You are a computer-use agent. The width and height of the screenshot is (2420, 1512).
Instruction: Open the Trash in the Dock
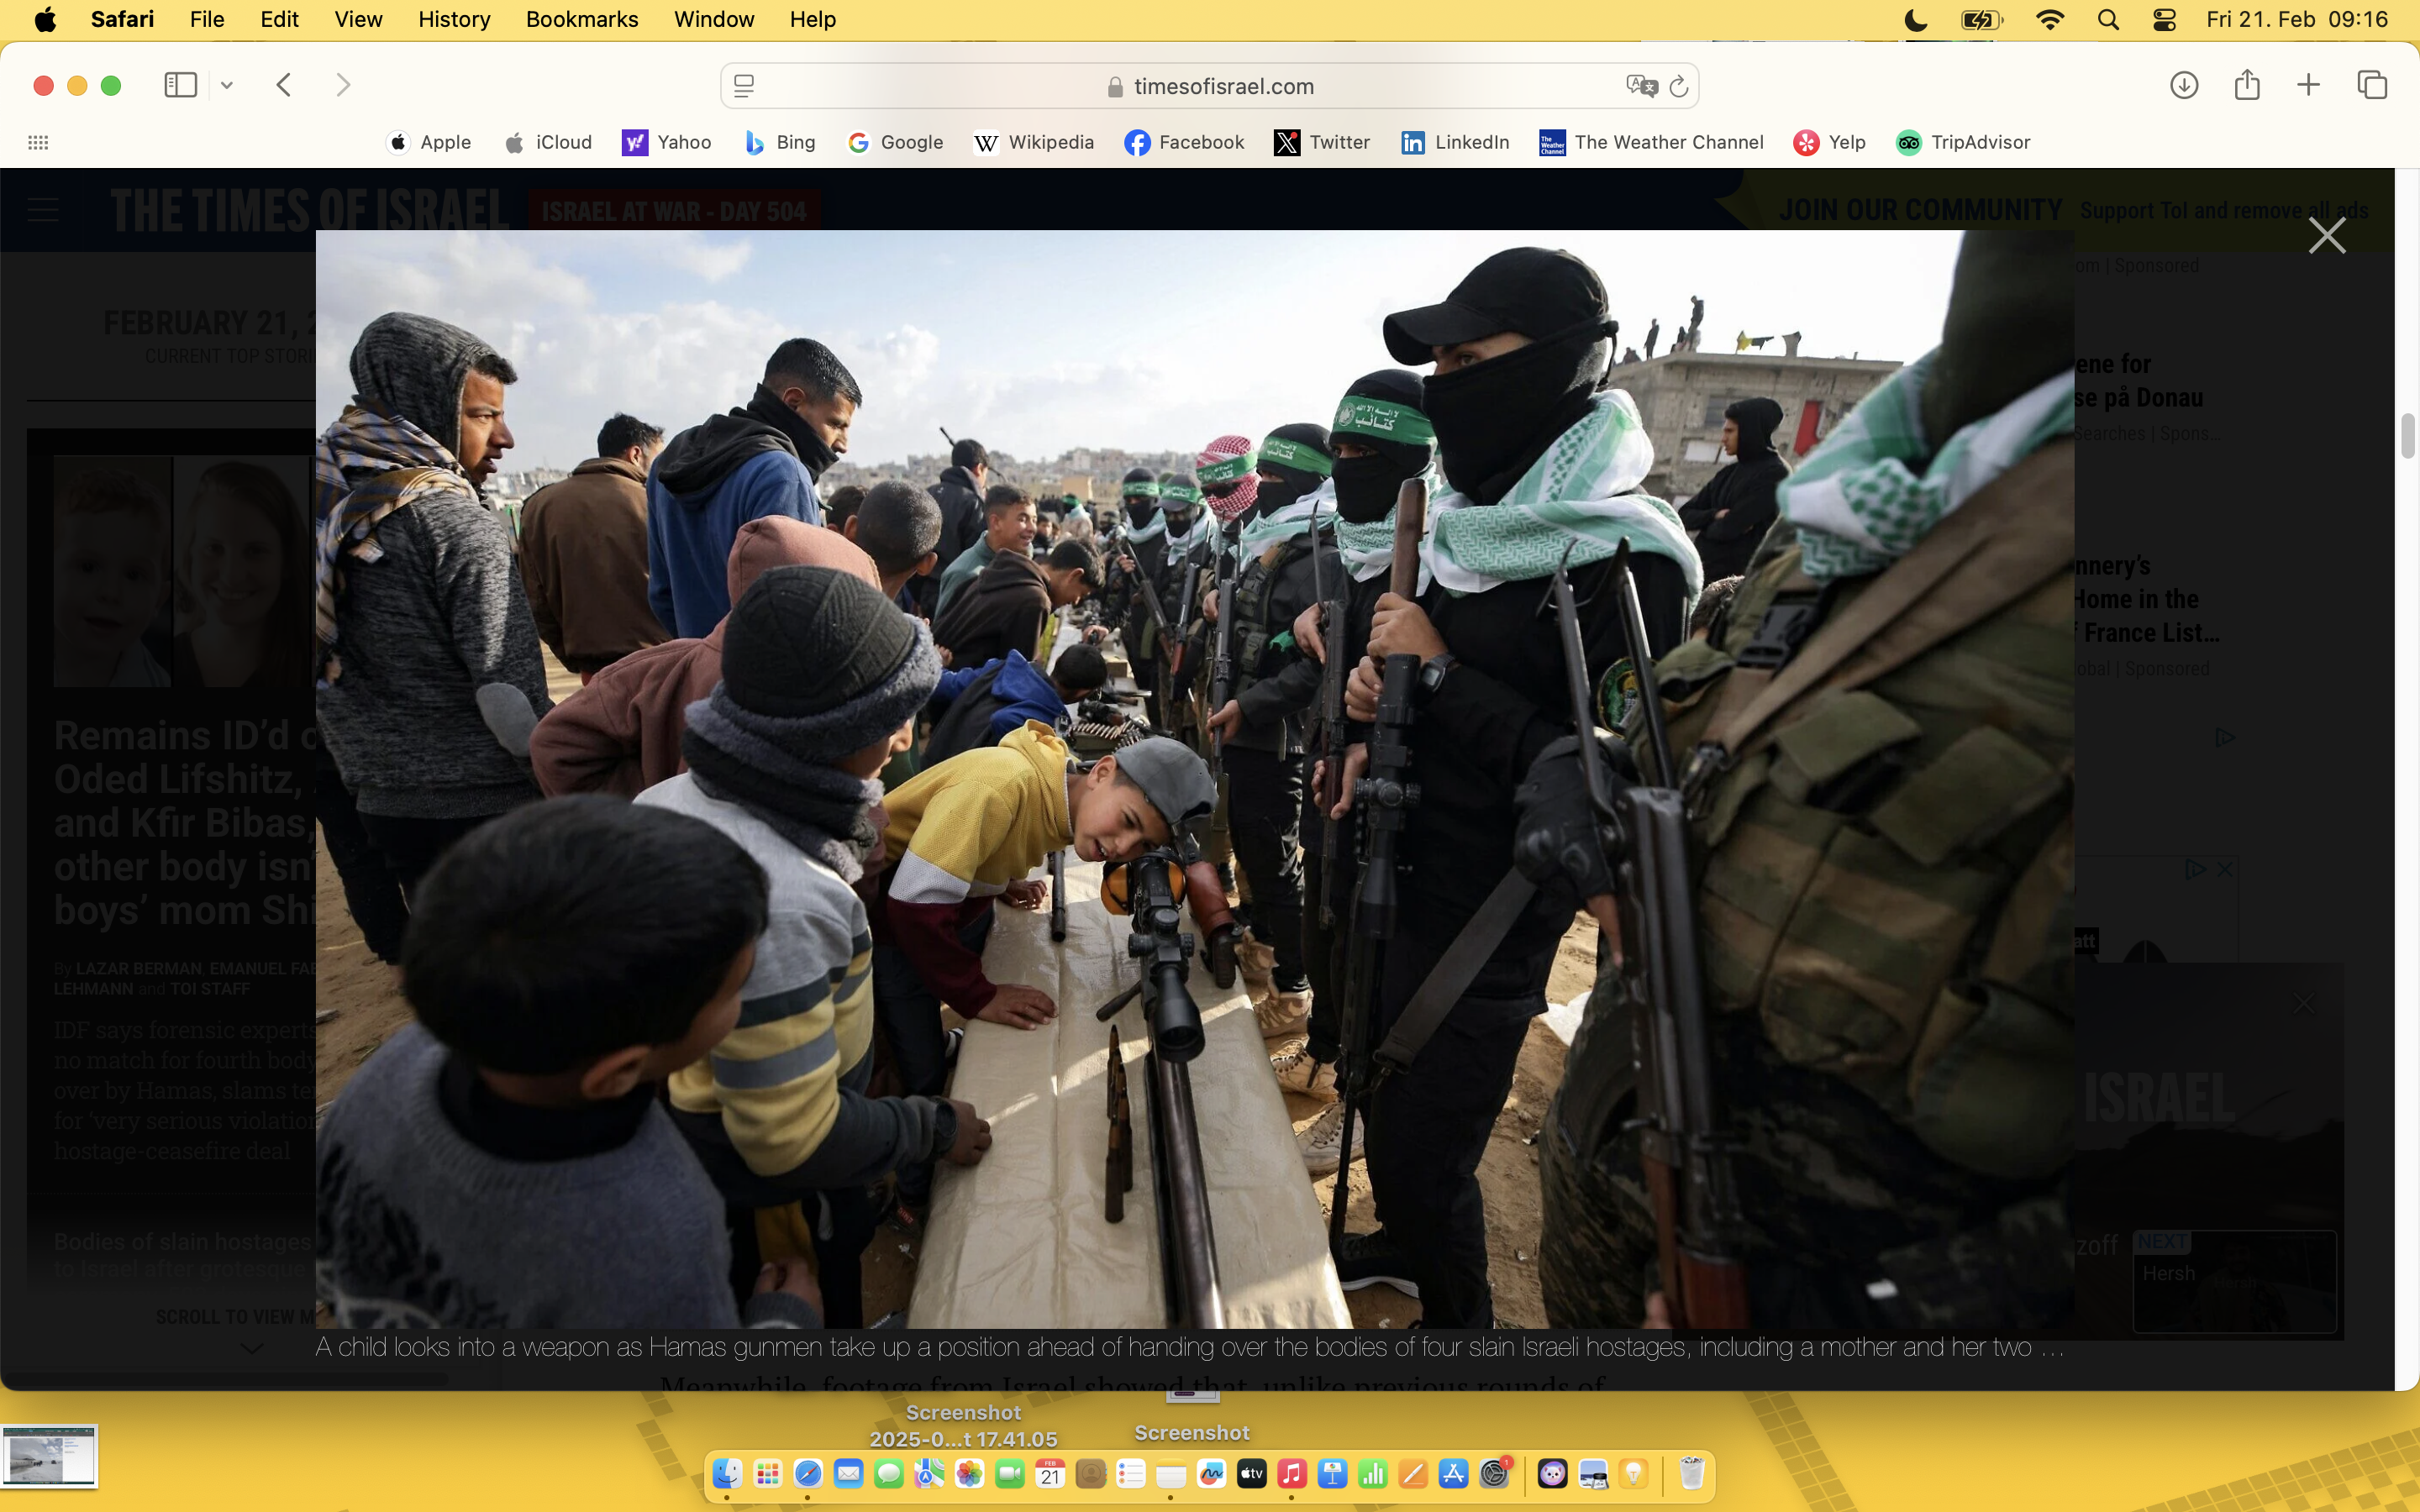[1691, 1474]
